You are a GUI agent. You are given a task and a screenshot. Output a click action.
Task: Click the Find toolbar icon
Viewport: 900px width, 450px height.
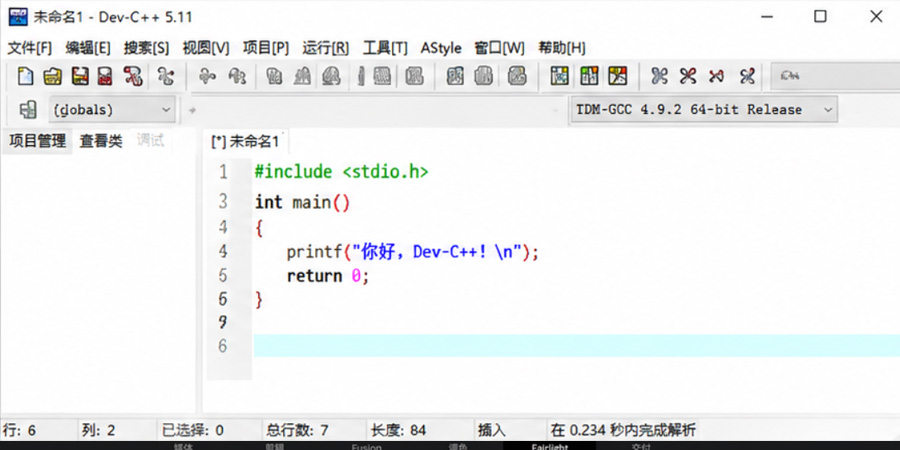pyautogui.click(x=274, y=76)
